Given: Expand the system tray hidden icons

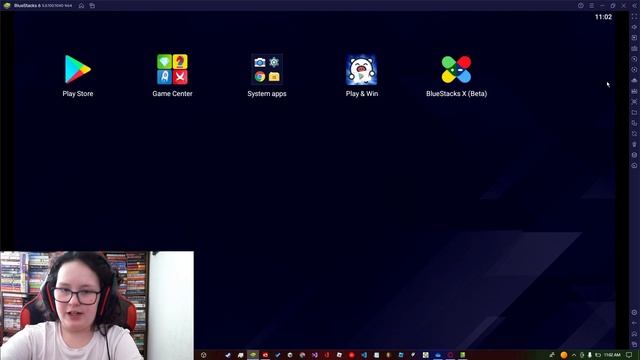Looking at the screenshot, I should click(574, 355).
